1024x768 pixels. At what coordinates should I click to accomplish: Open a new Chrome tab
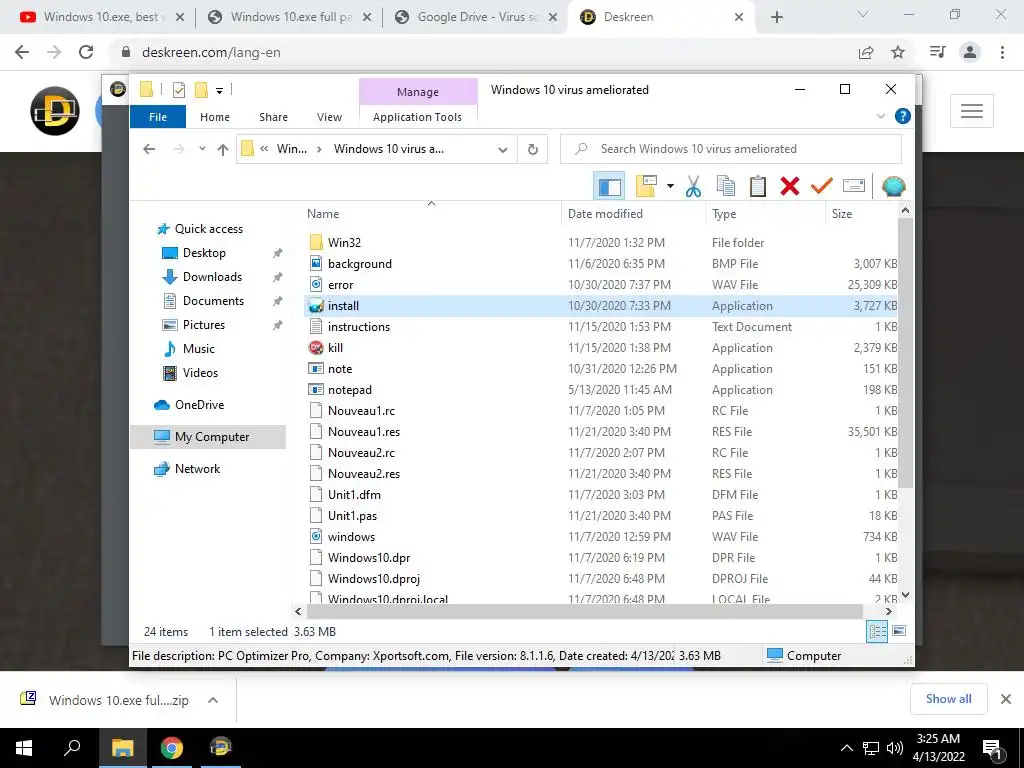(776, 17)
